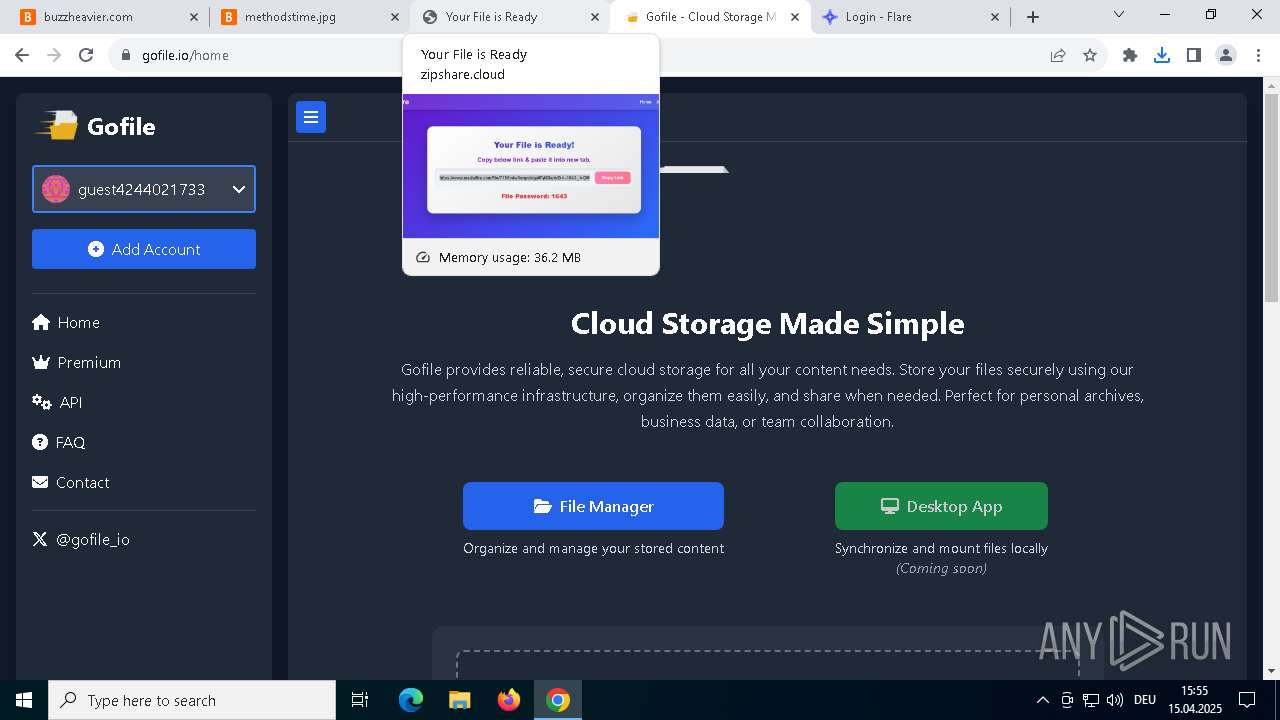Screen dimensions: 1280x720
Task: Click the taskbar search box
Action: tap(192, 700)
